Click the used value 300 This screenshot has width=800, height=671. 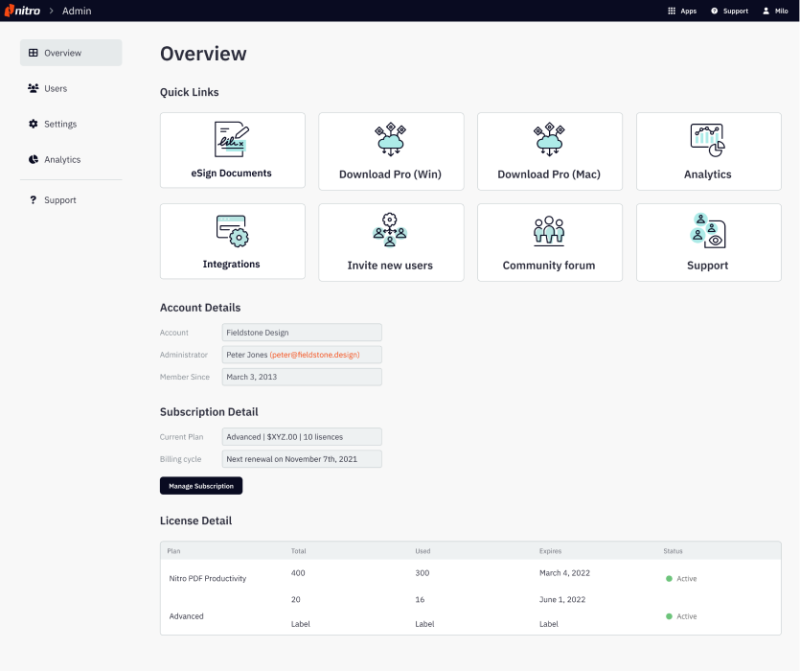tap(422, 573)
